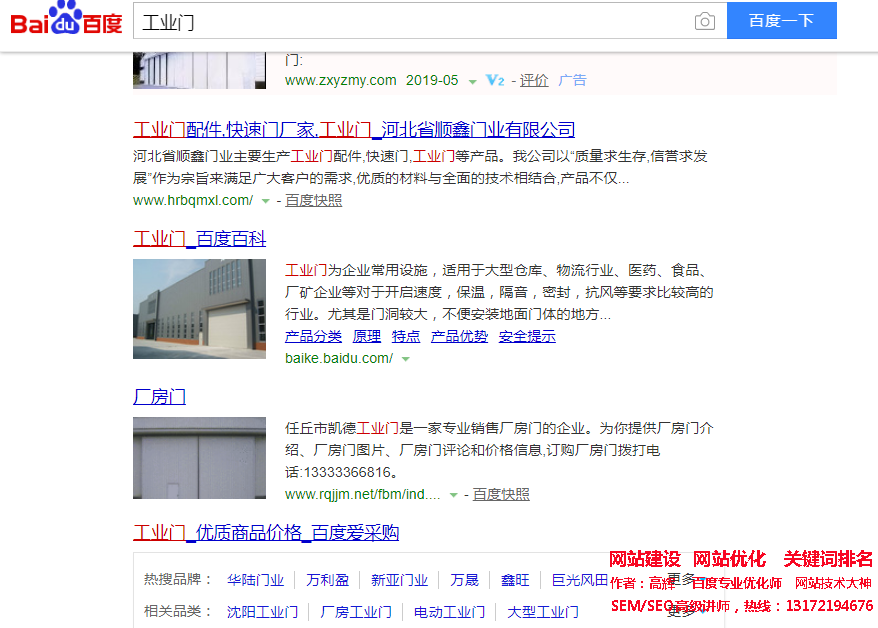The image size is (878, 628).
Task: Click the 百度一下 search button
Action: [x=781, y=21]
